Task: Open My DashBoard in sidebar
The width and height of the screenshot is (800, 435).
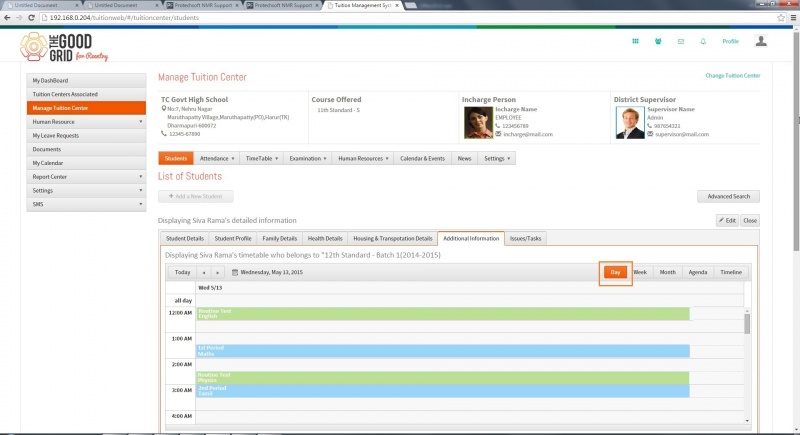Action: (x=86, y=81)
